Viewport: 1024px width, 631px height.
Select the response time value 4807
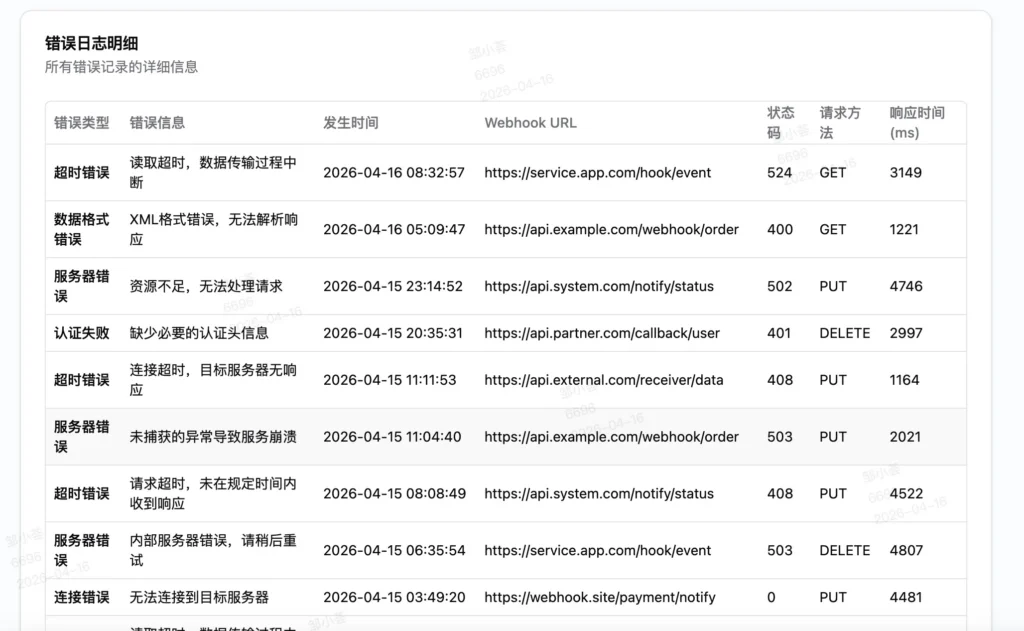coord(906,550)
